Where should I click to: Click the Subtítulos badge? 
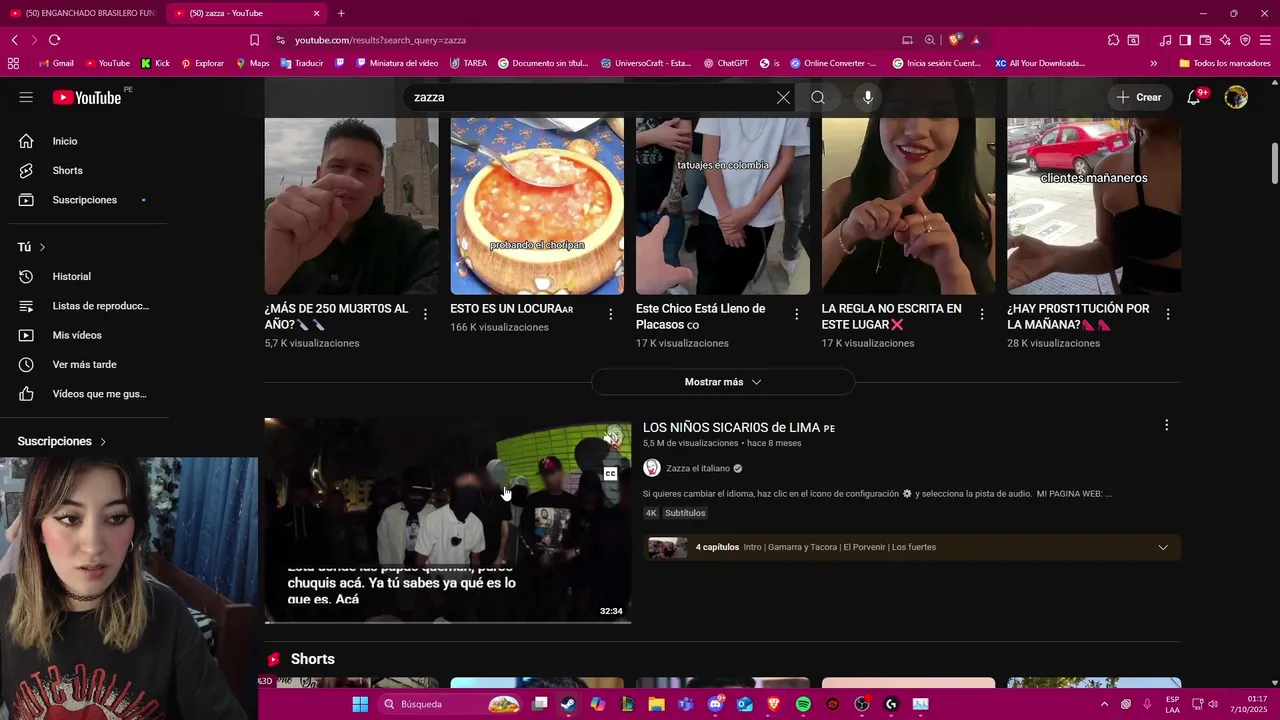pyautogui.click(x=685, y=513)
